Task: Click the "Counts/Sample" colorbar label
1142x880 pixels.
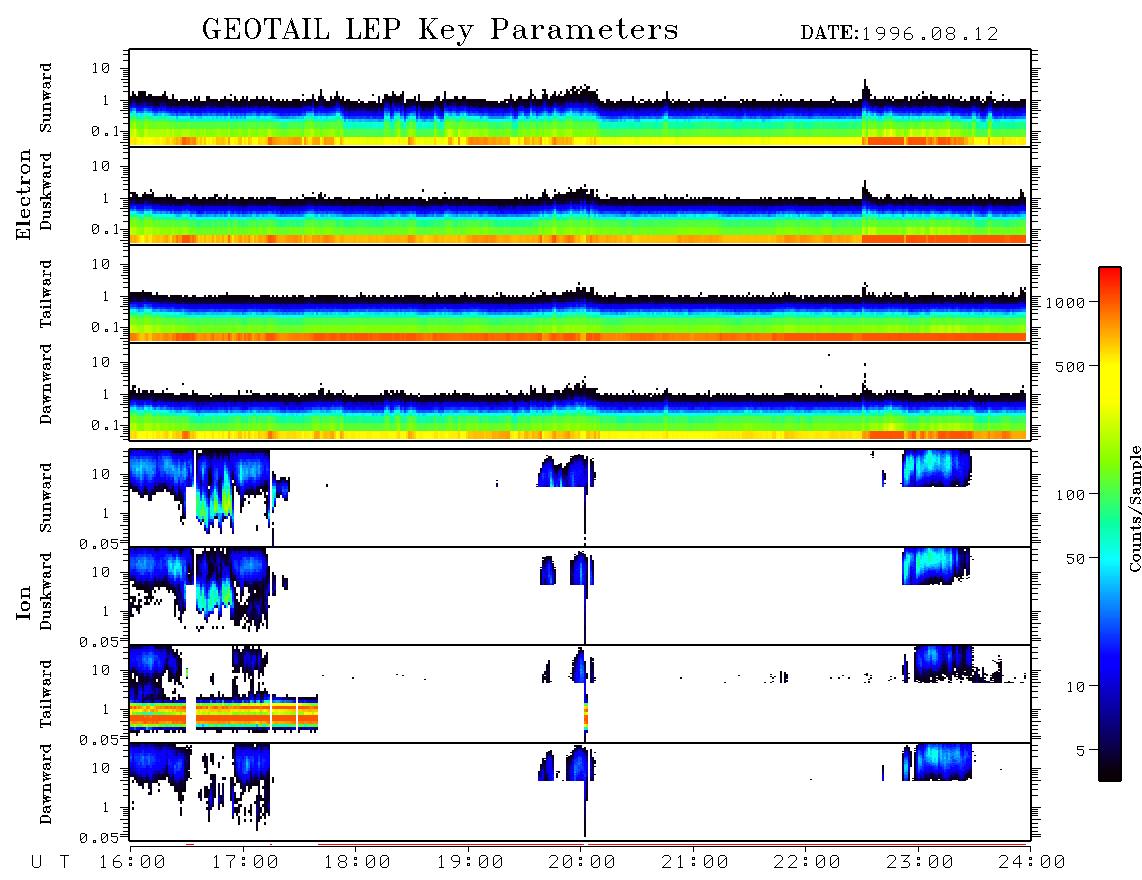Action: click(x=1134, y=508)
